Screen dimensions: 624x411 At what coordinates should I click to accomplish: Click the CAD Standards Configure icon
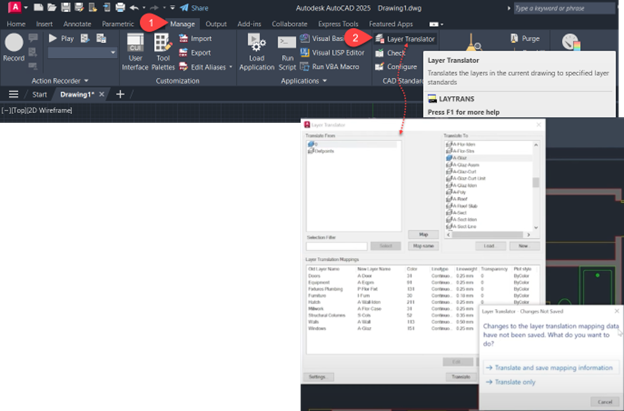pos(380,67)
